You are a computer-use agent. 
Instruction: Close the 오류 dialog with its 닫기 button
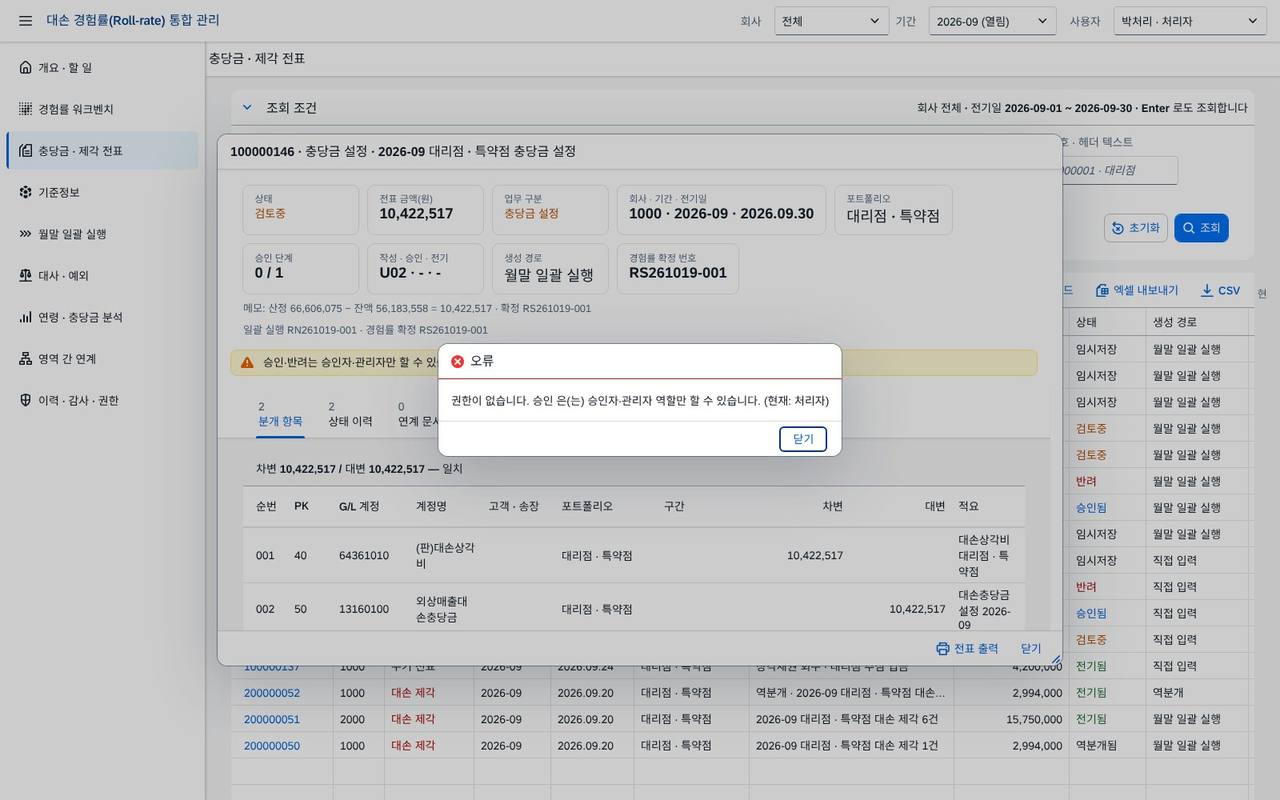pyautogui.click(x=803, y=439)
